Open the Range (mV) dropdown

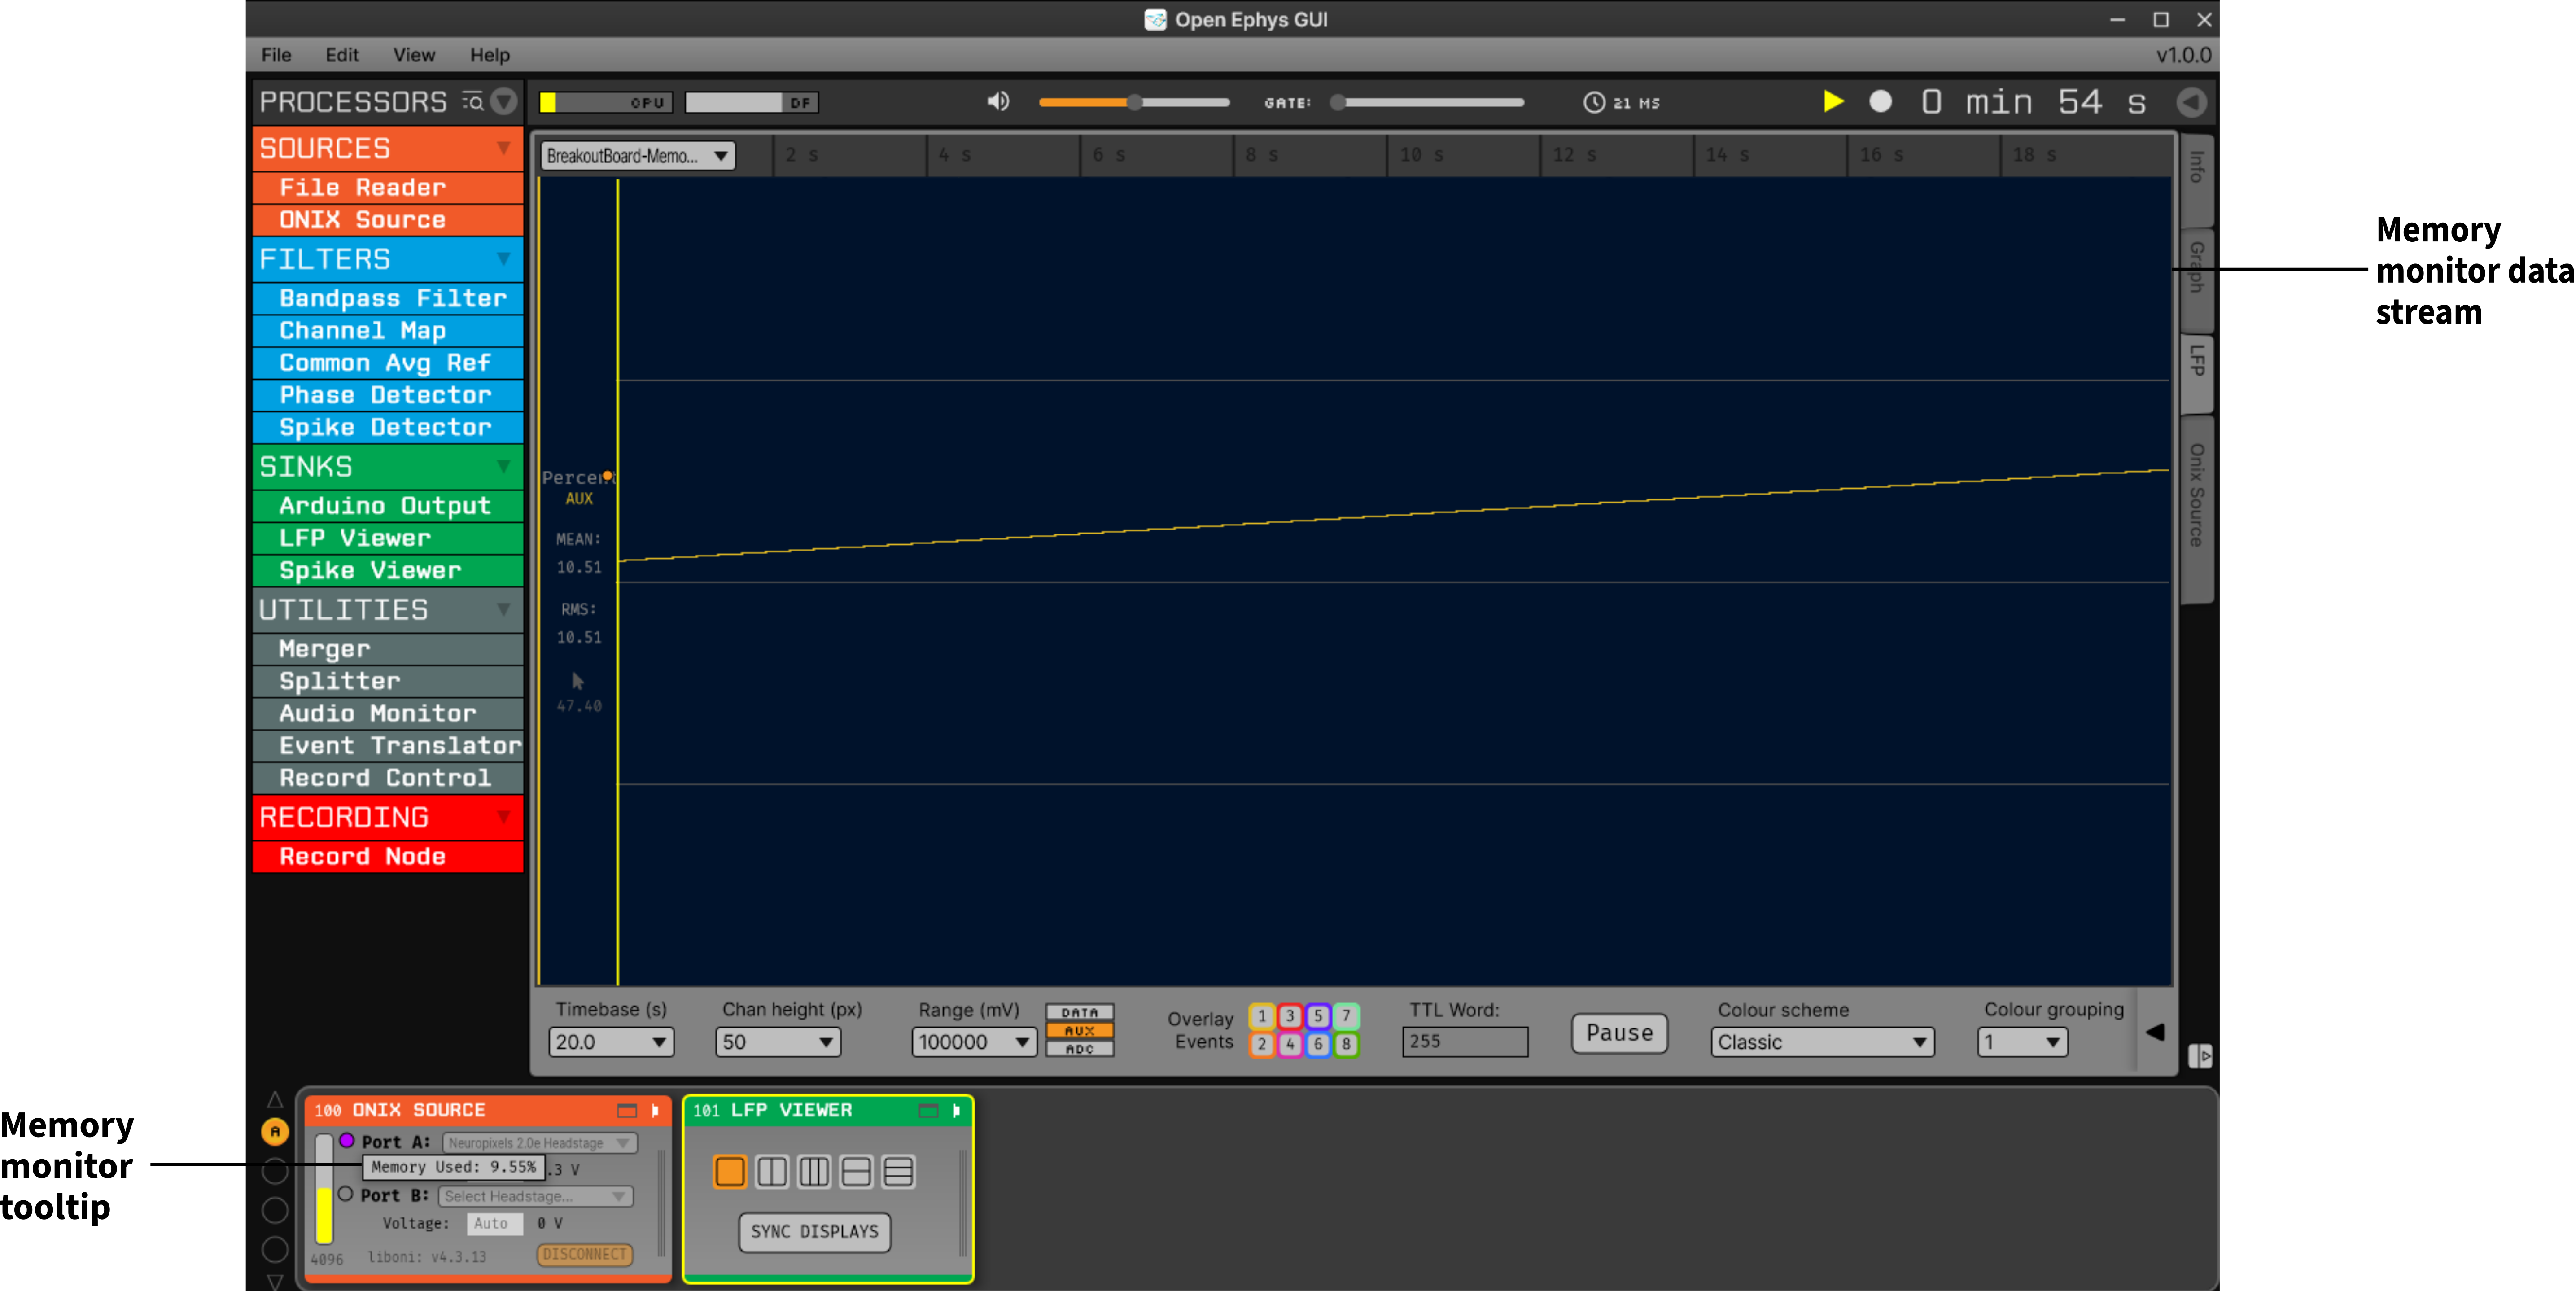(x=974, y=1042)
